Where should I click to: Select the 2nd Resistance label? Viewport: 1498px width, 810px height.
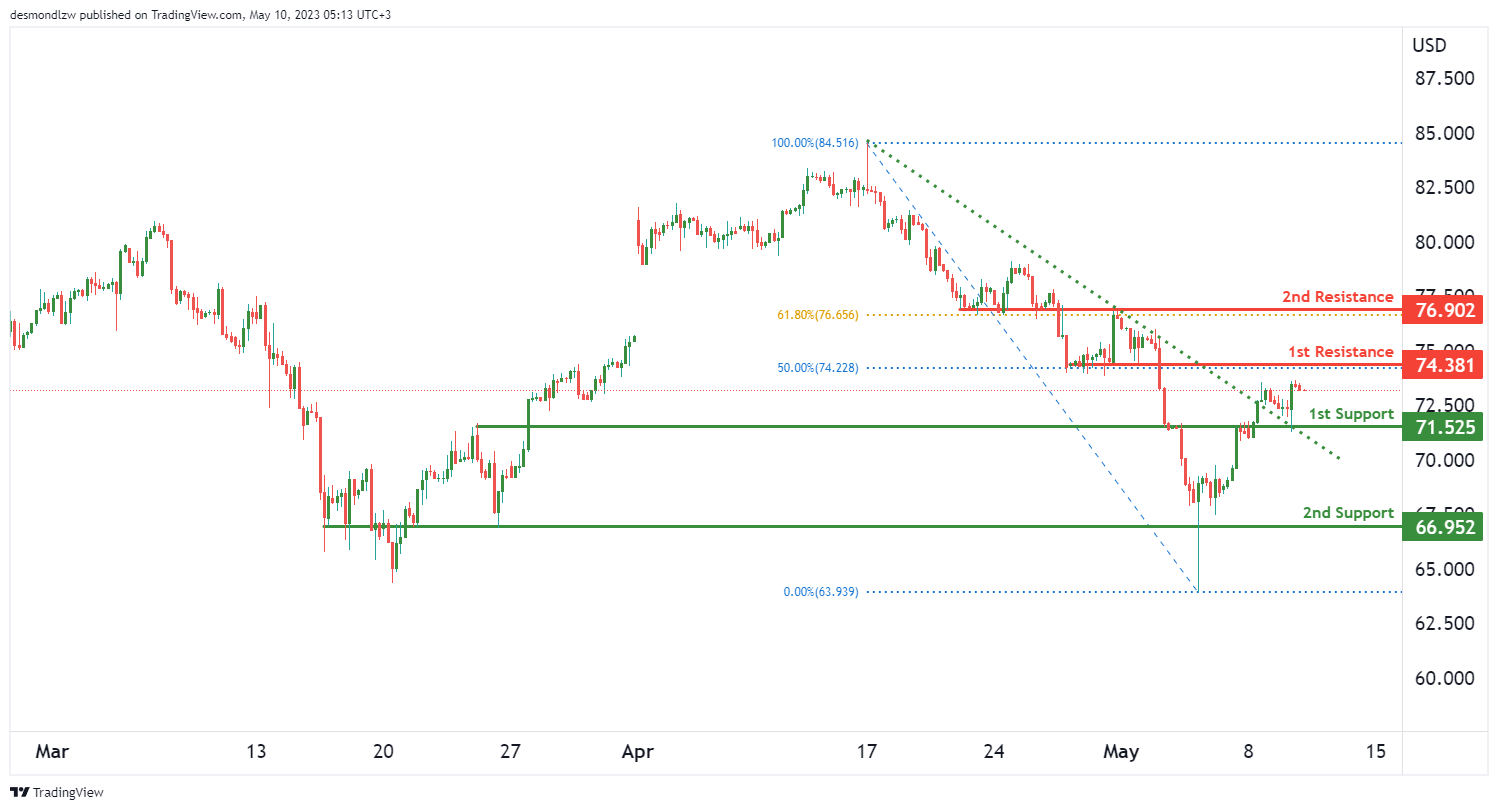pos(1337,297)
